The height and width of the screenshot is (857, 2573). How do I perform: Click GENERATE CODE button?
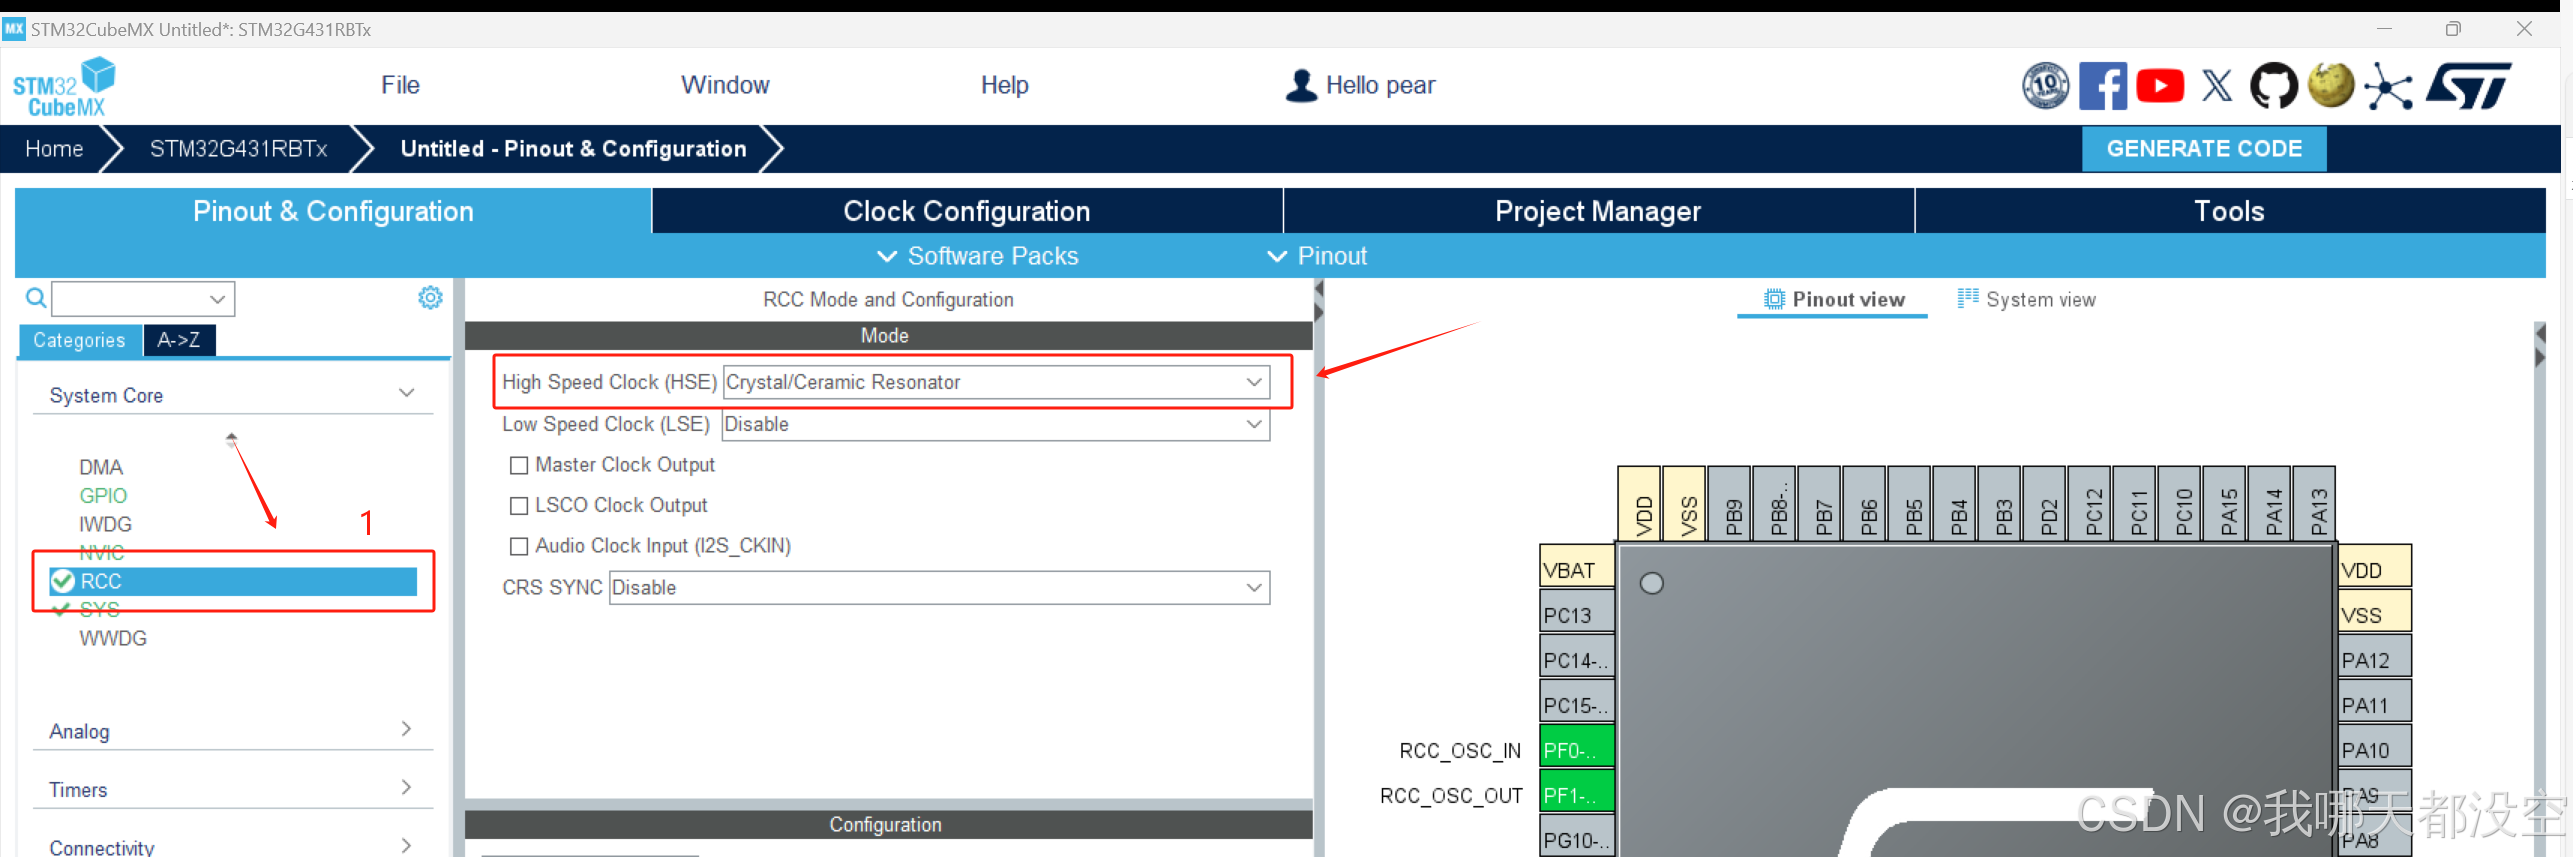(2204, 149)
